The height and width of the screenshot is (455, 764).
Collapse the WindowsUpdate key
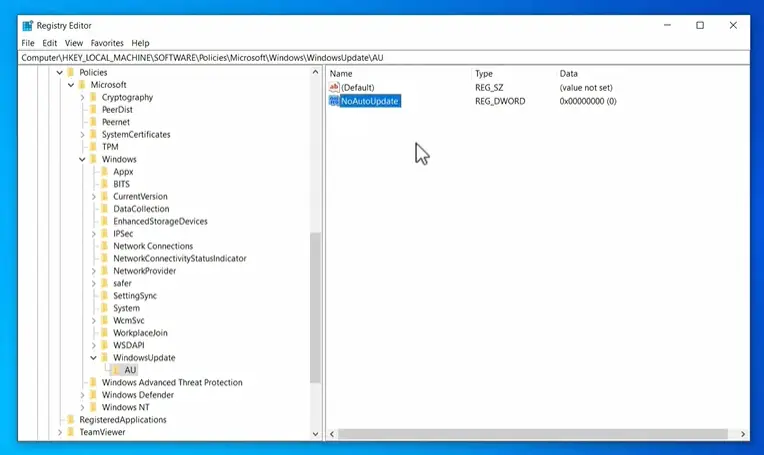pos(94,358)
